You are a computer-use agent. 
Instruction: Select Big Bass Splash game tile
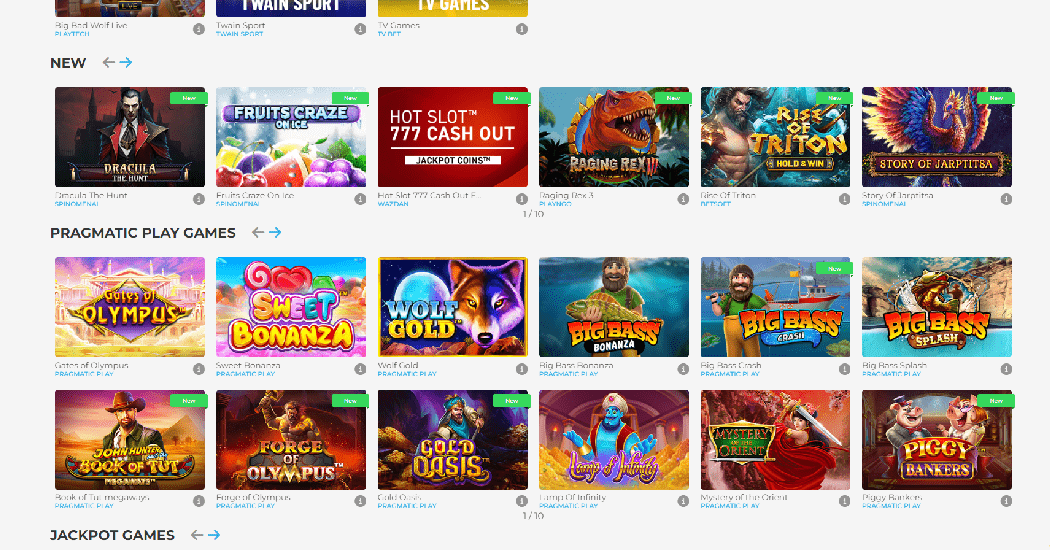[937, 307]
